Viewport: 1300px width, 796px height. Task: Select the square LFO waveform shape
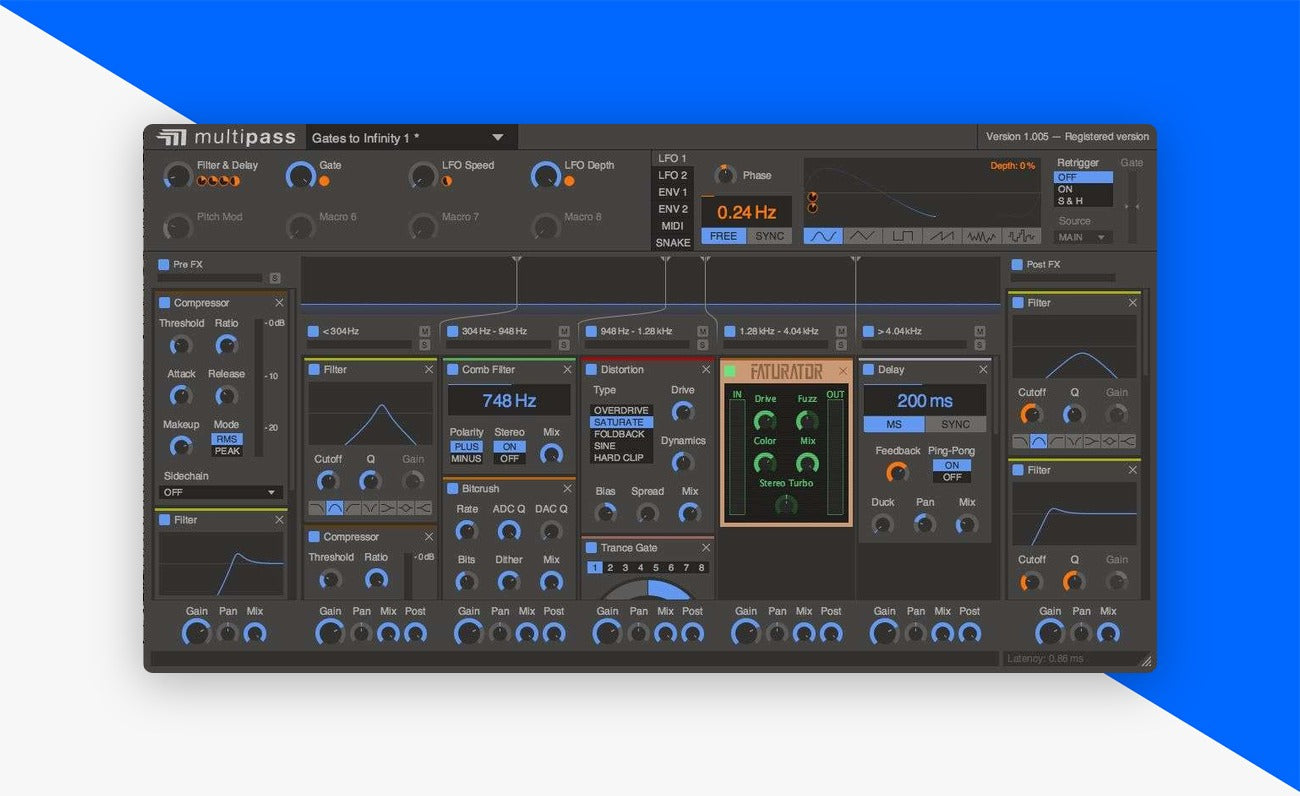tap(903, 237)
